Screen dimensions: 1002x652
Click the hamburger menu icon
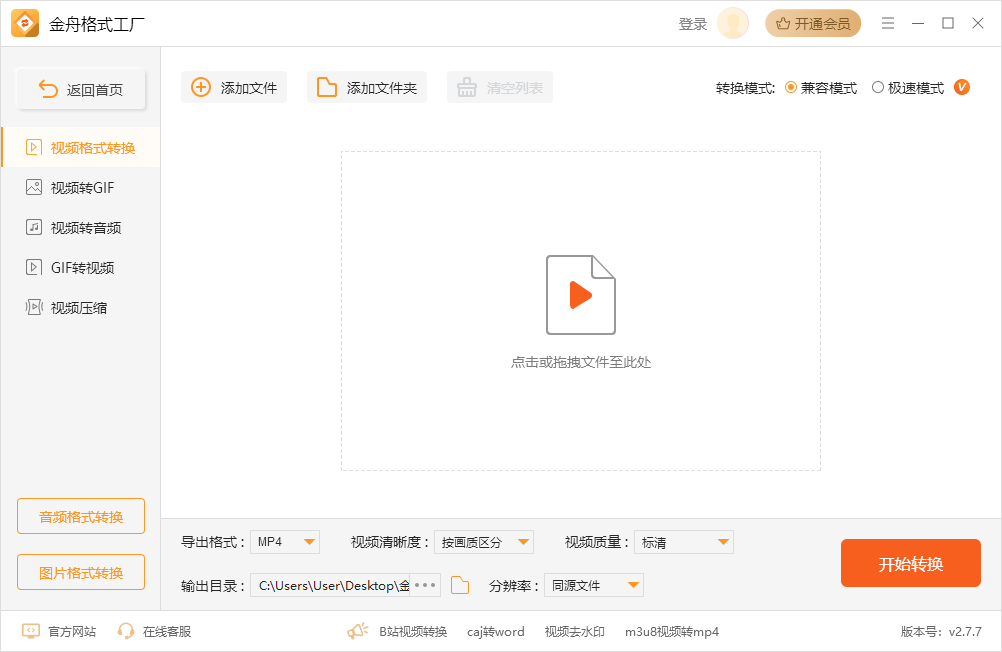click(x=888, y=22)
